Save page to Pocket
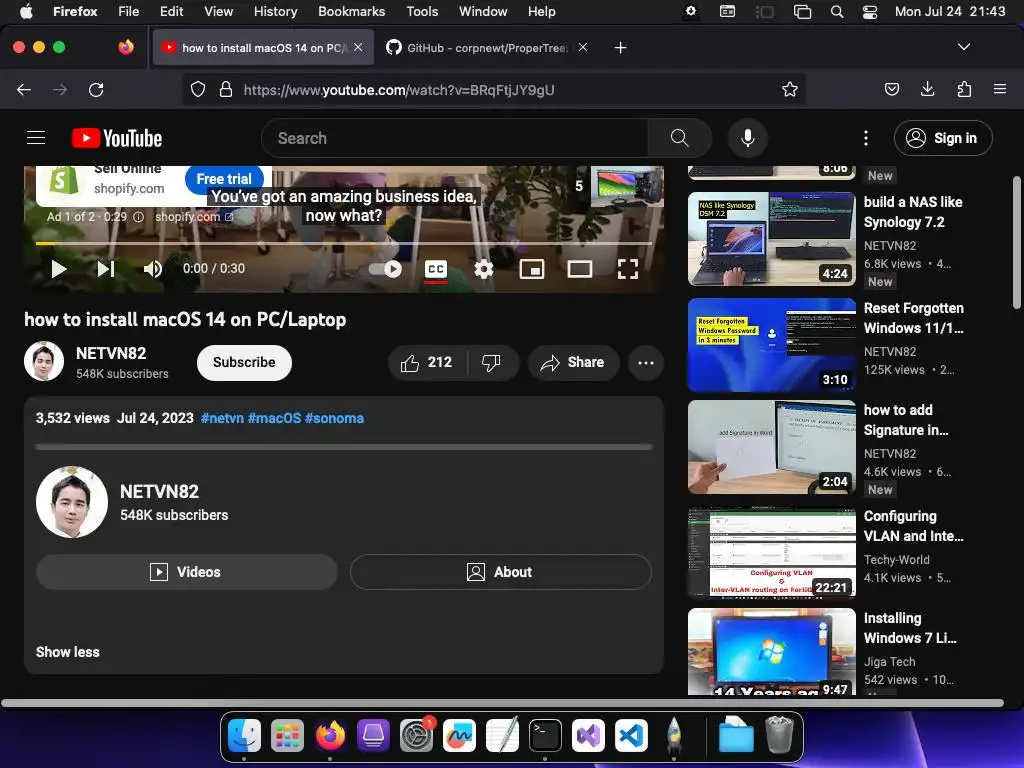 pos(891,89)
